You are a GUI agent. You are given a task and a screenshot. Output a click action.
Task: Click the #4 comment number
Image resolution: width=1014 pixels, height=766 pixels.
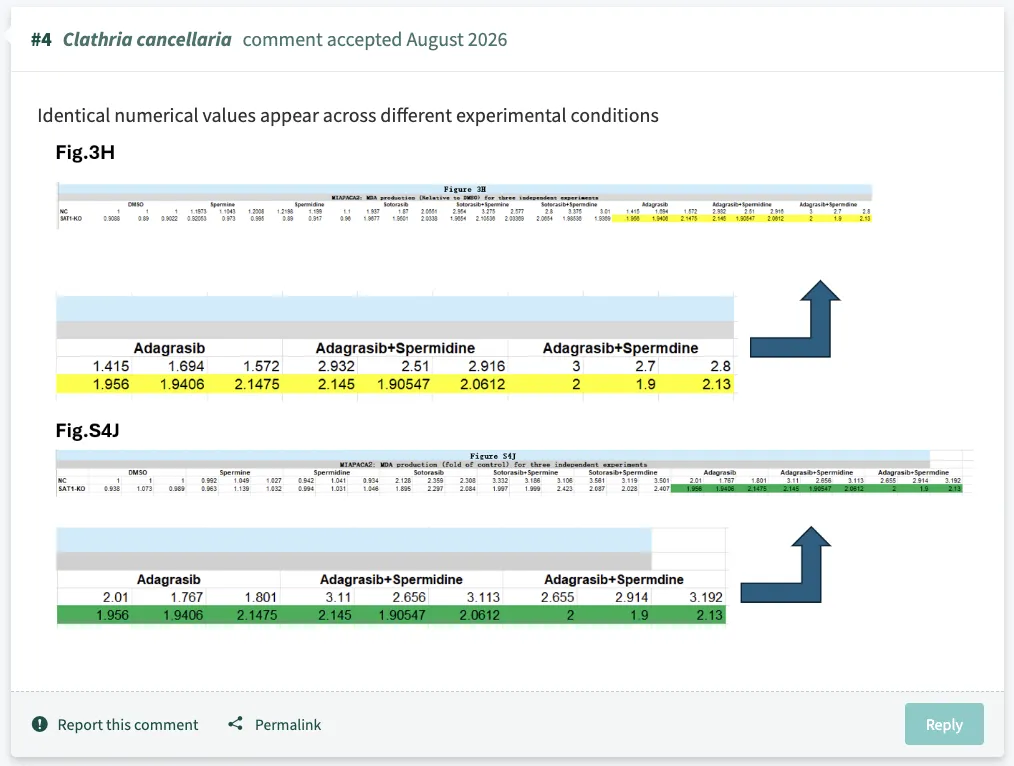click(41, 39)
